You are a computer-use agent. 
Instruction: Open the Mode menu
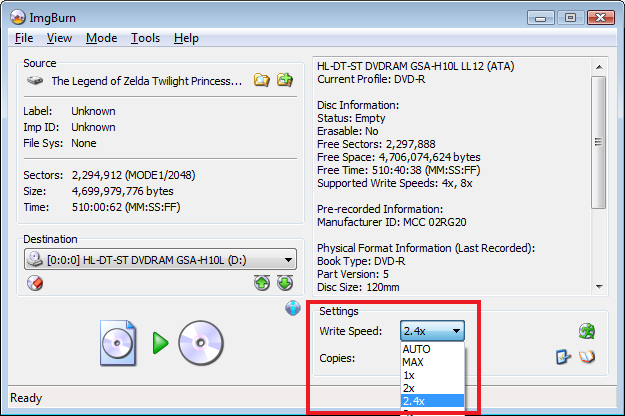point(101,38)
